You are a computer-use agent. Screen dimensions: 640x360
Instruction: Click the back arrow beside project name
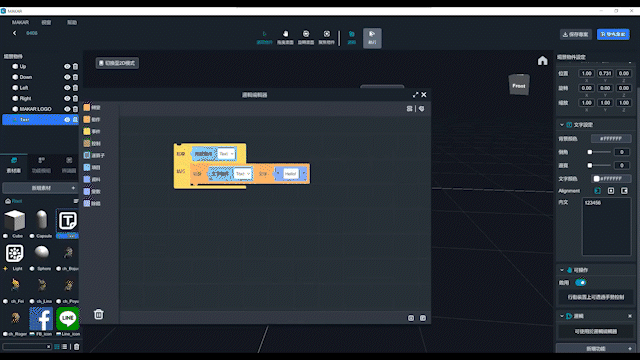(x=15, y=33)
